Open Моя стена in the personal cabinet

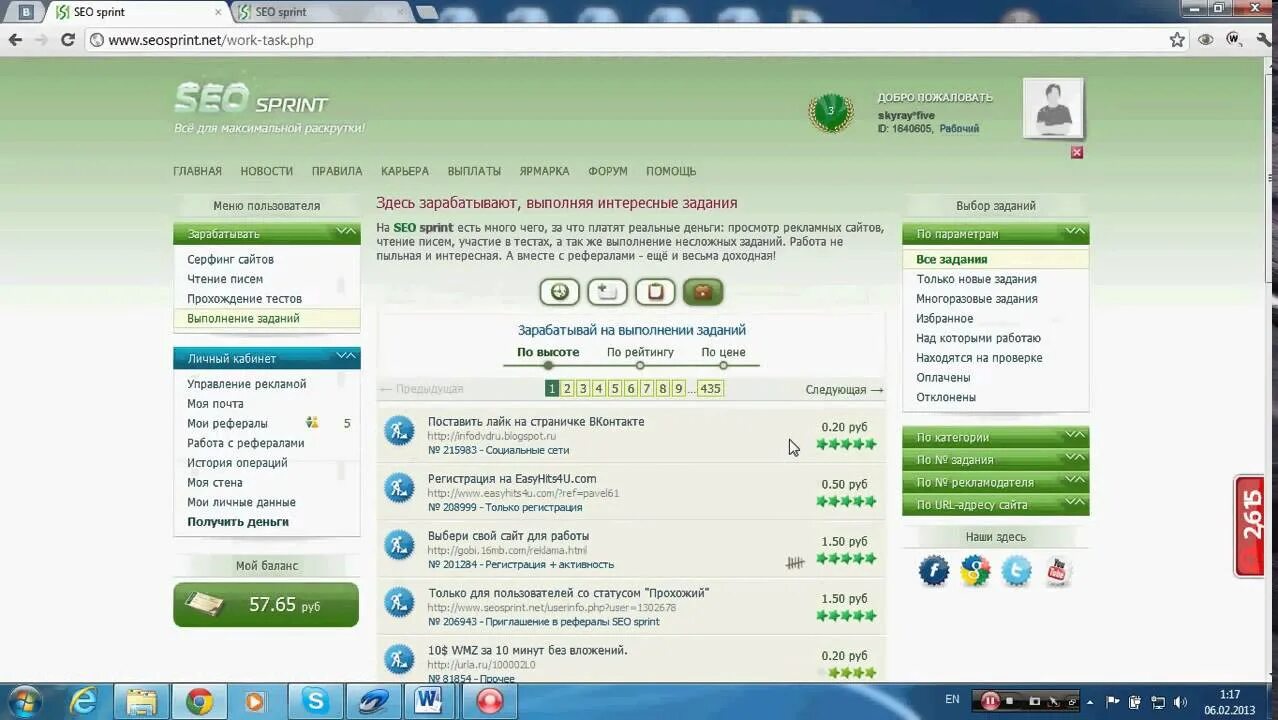(215, 483)
